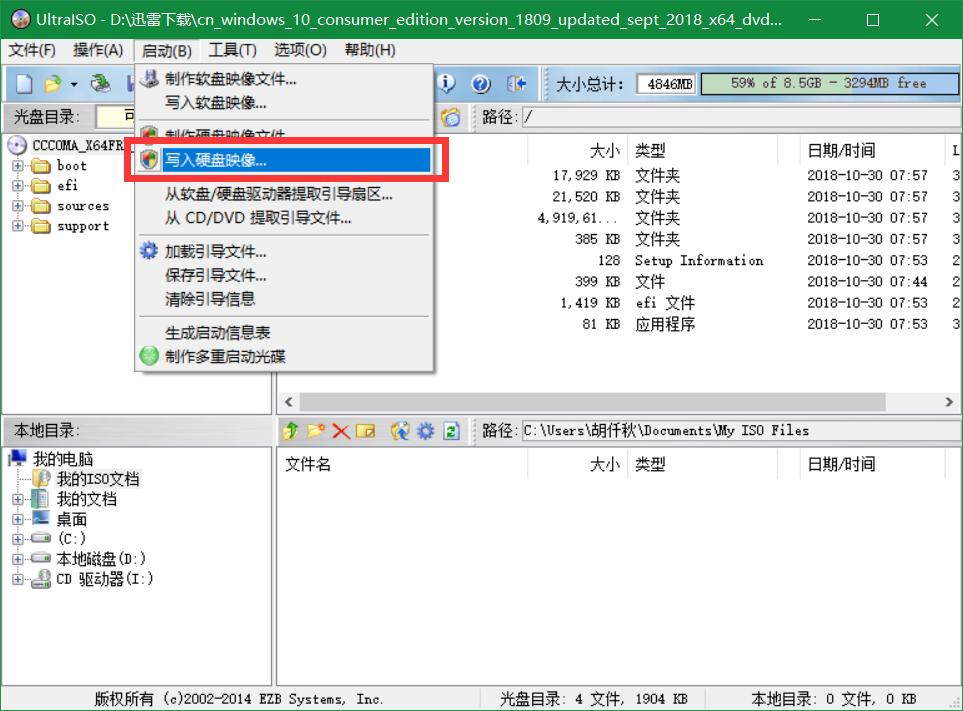The width and height of the screenshot is (963, 711).
Task: Expand 本地磁盘(D:) in local tree
Action: (x=17, y=559)
